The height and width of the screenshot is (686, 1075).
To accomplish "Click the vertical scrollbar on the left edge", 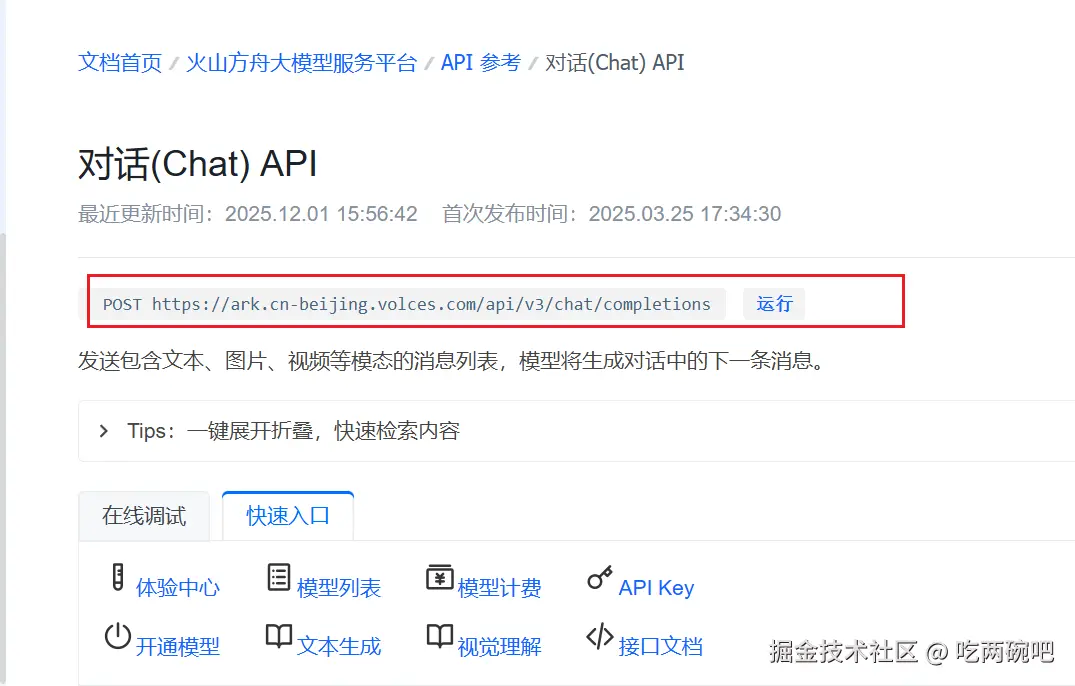I will pos(3,458).
